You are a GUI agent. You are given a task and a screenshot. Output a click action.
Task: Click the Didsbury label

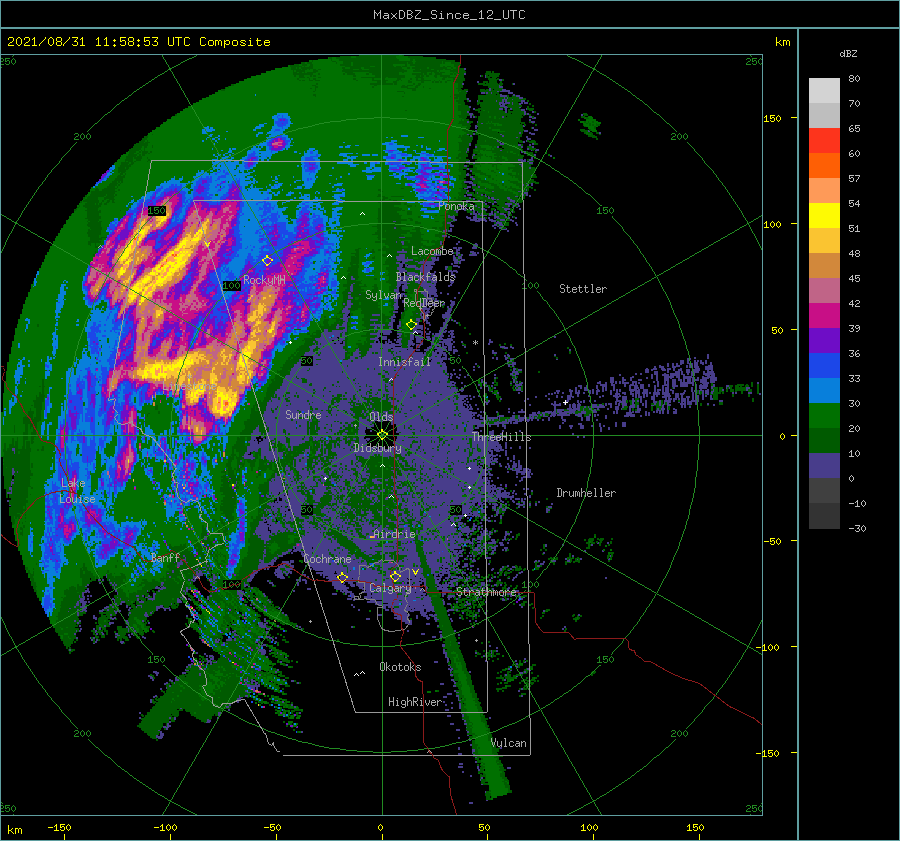(x=377, y=448)
